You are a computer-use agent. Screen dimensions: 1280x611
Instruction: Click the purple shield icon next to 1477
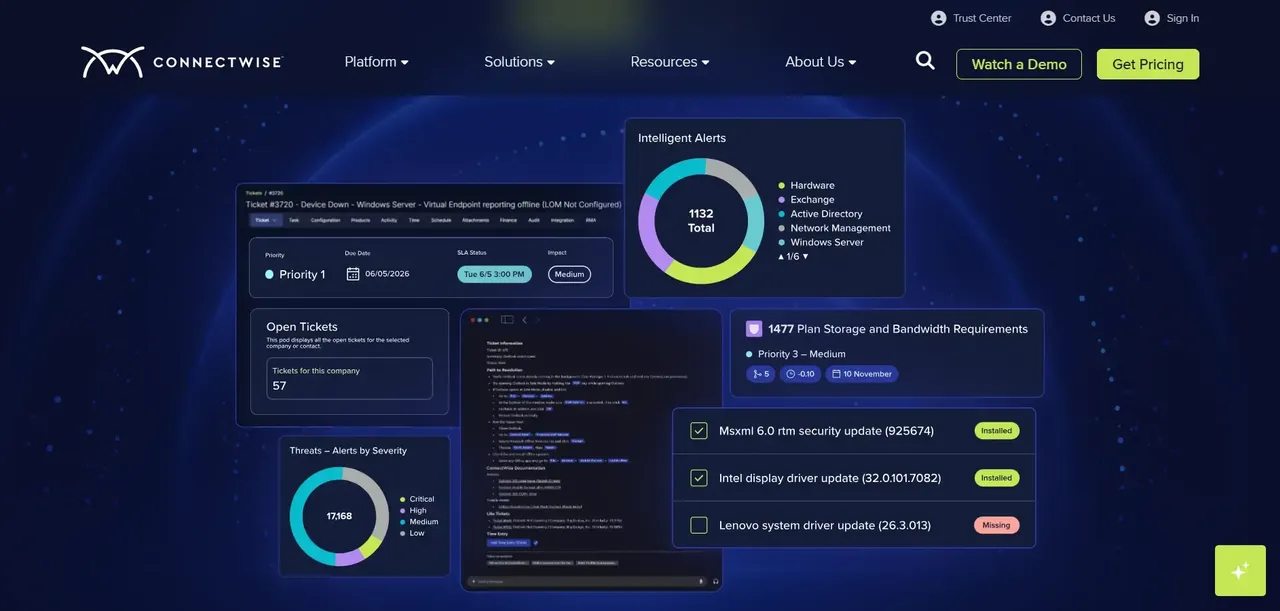tap(754, 329)
